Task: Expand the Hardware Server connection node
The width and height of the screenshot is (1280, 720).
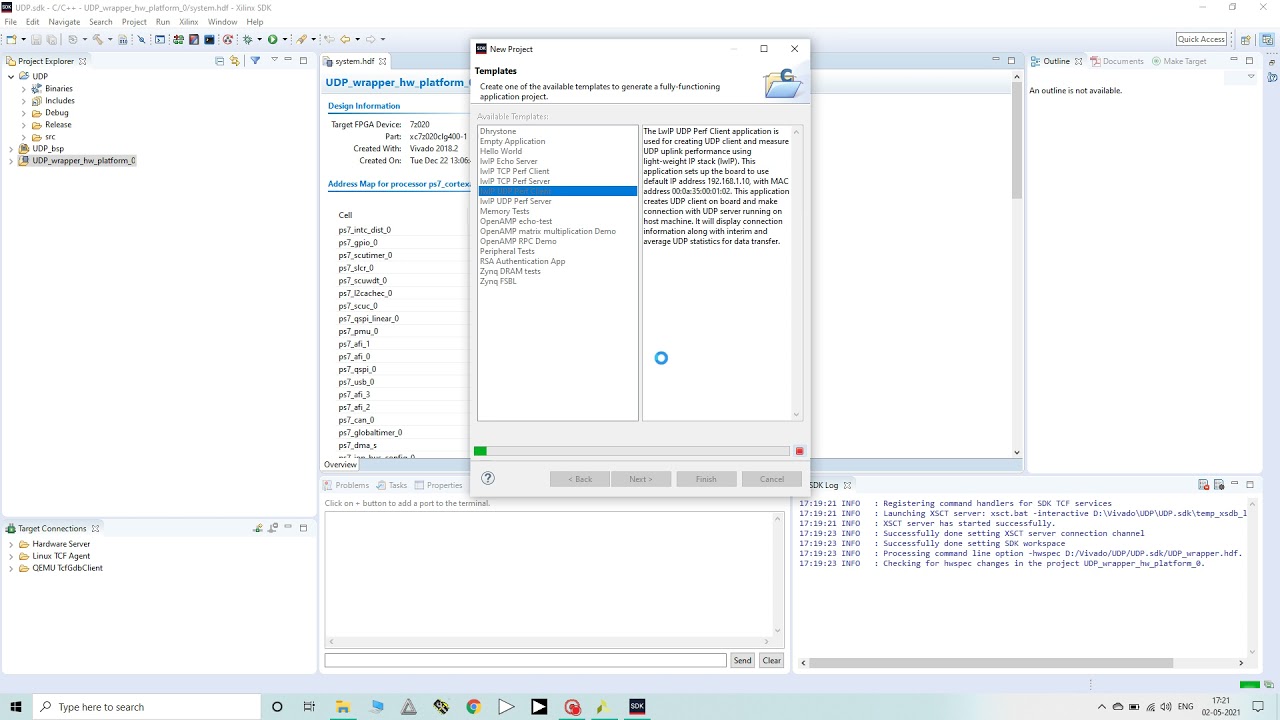Action: (11, 544)
